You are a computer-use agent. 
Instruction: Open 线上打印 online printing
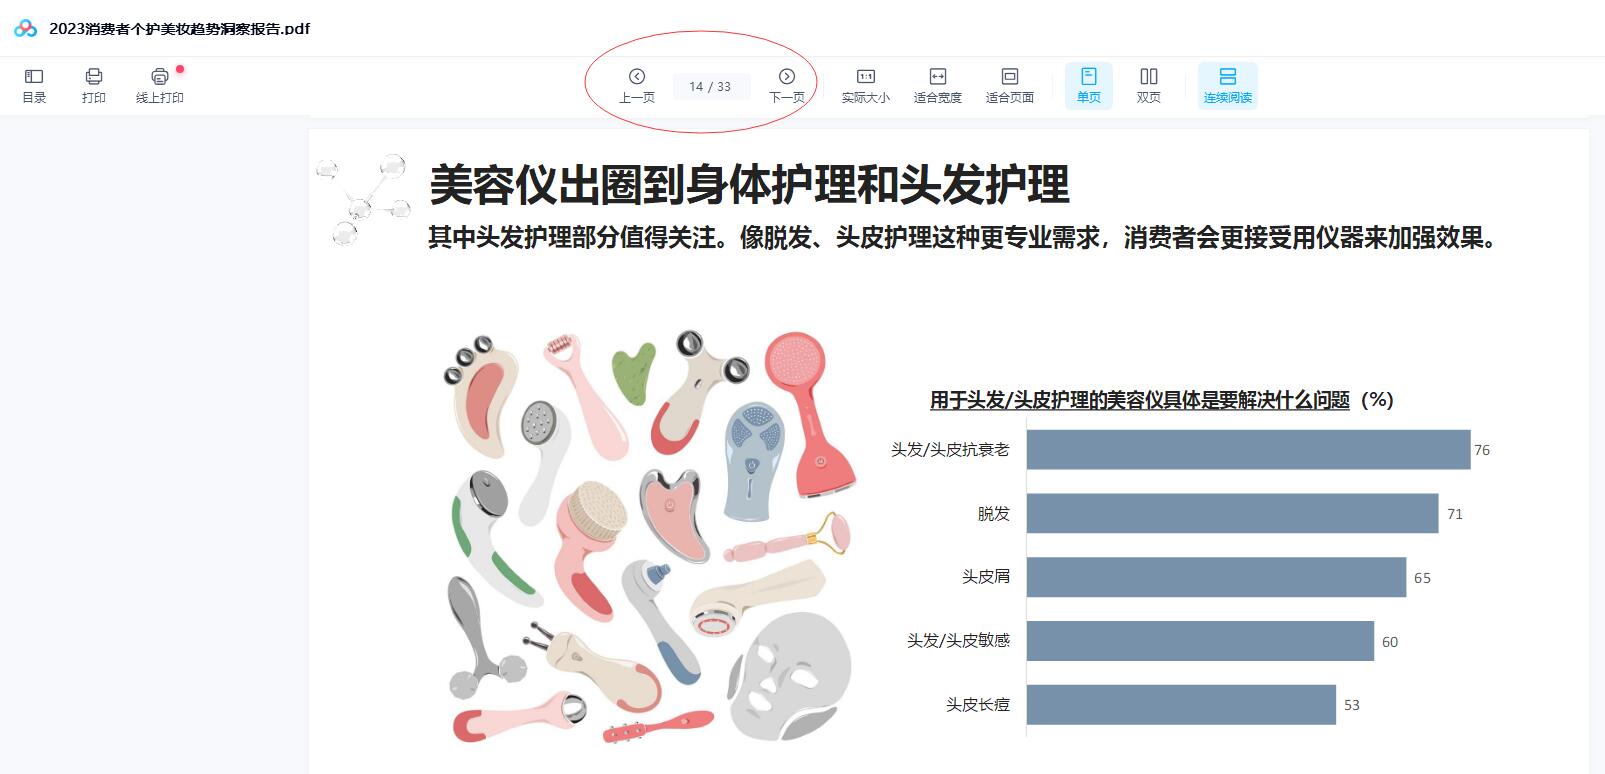160,85
